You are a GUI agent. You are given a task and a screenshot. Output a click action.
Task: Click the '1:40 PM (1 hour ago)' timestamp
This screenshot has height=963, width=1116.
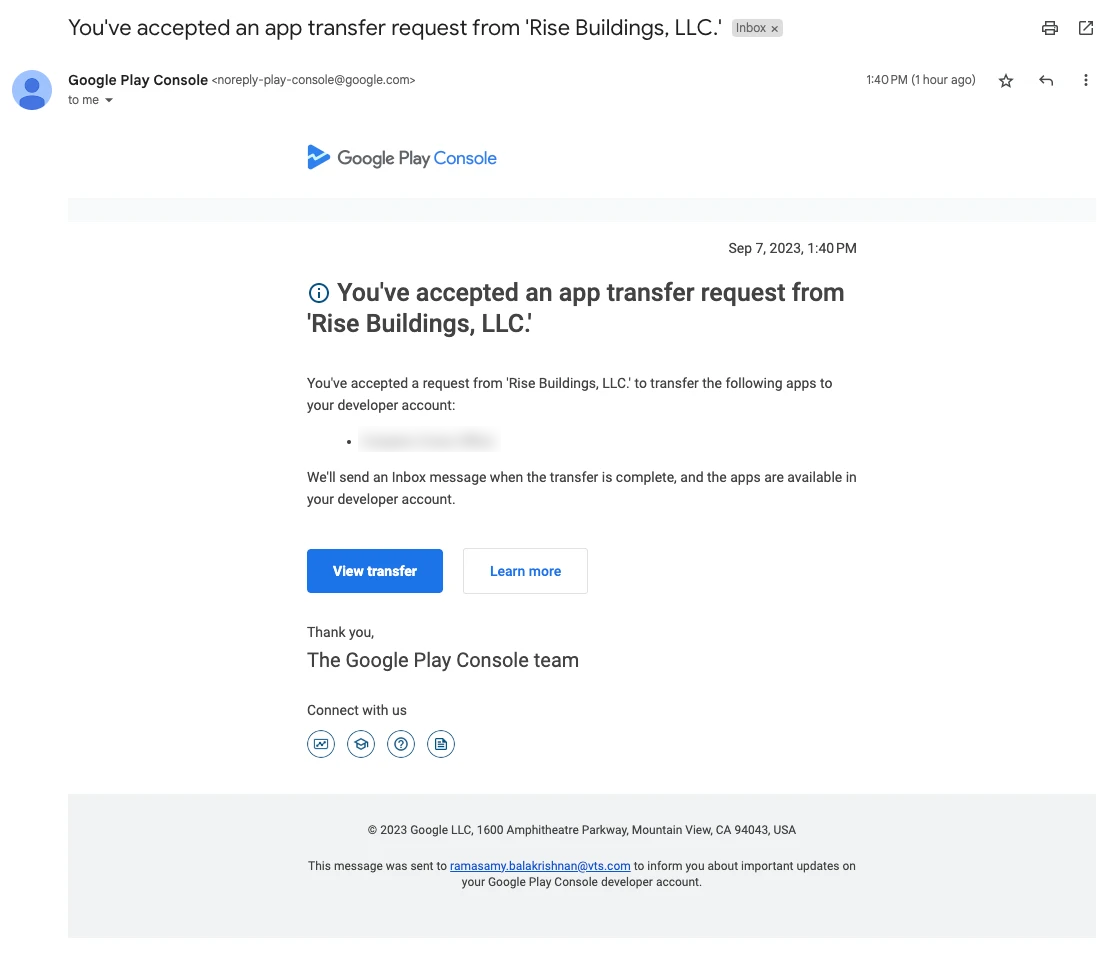tap(920, 80)
